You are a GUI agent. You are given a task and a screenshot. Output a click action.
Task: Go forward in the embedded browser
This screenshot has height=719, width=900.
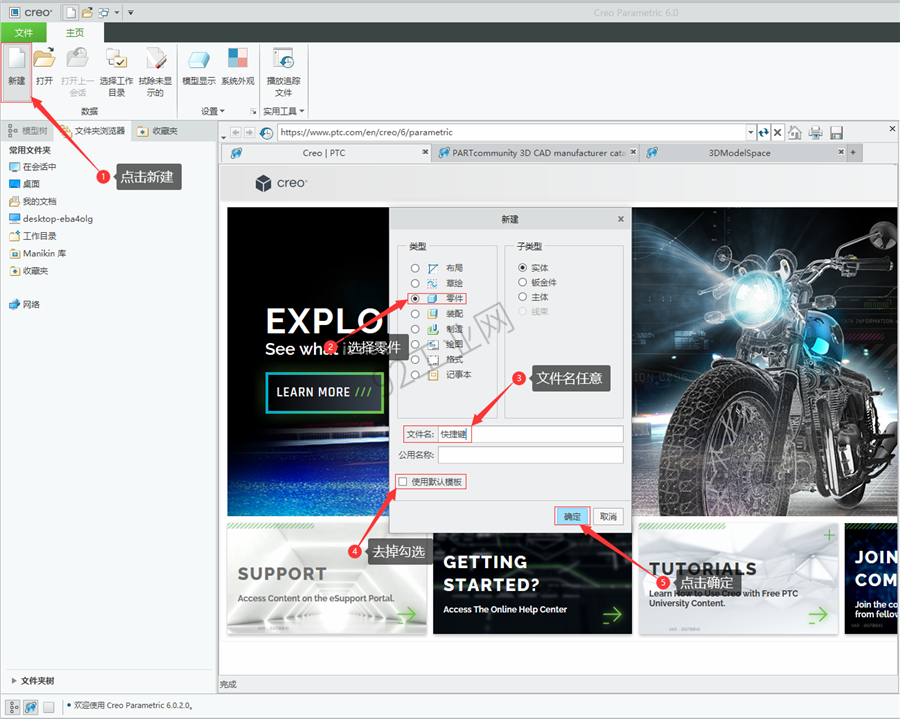pyautogui.click(x=249, y=133)
